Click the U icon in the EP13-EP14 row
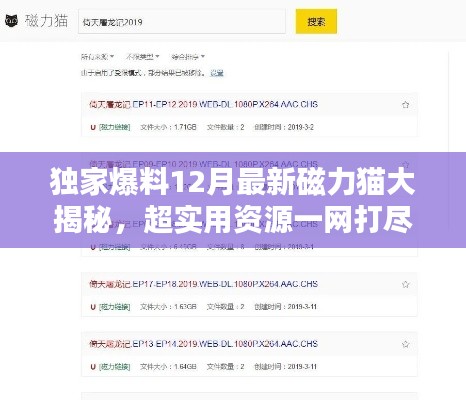Viewport: 466px width, 400px height. [93, 367]
